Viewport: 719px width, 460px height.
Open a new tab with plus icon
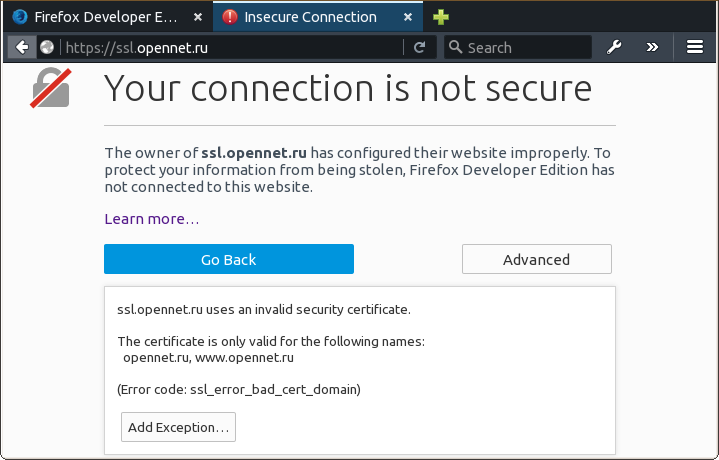click(x=441, y=17)
